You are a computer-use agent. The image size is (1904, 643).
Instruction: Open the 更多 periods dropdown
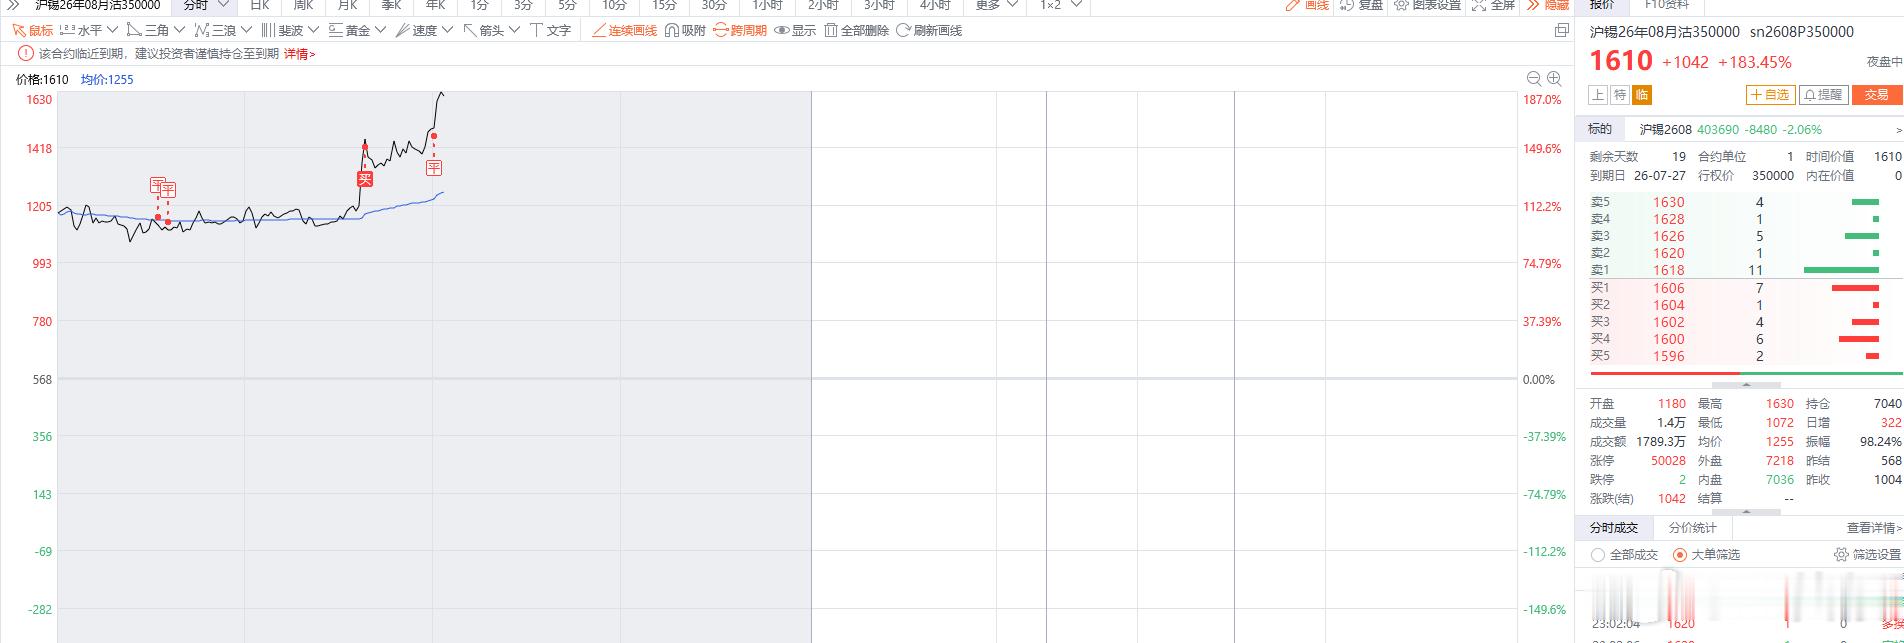click(x=996, y=5)
